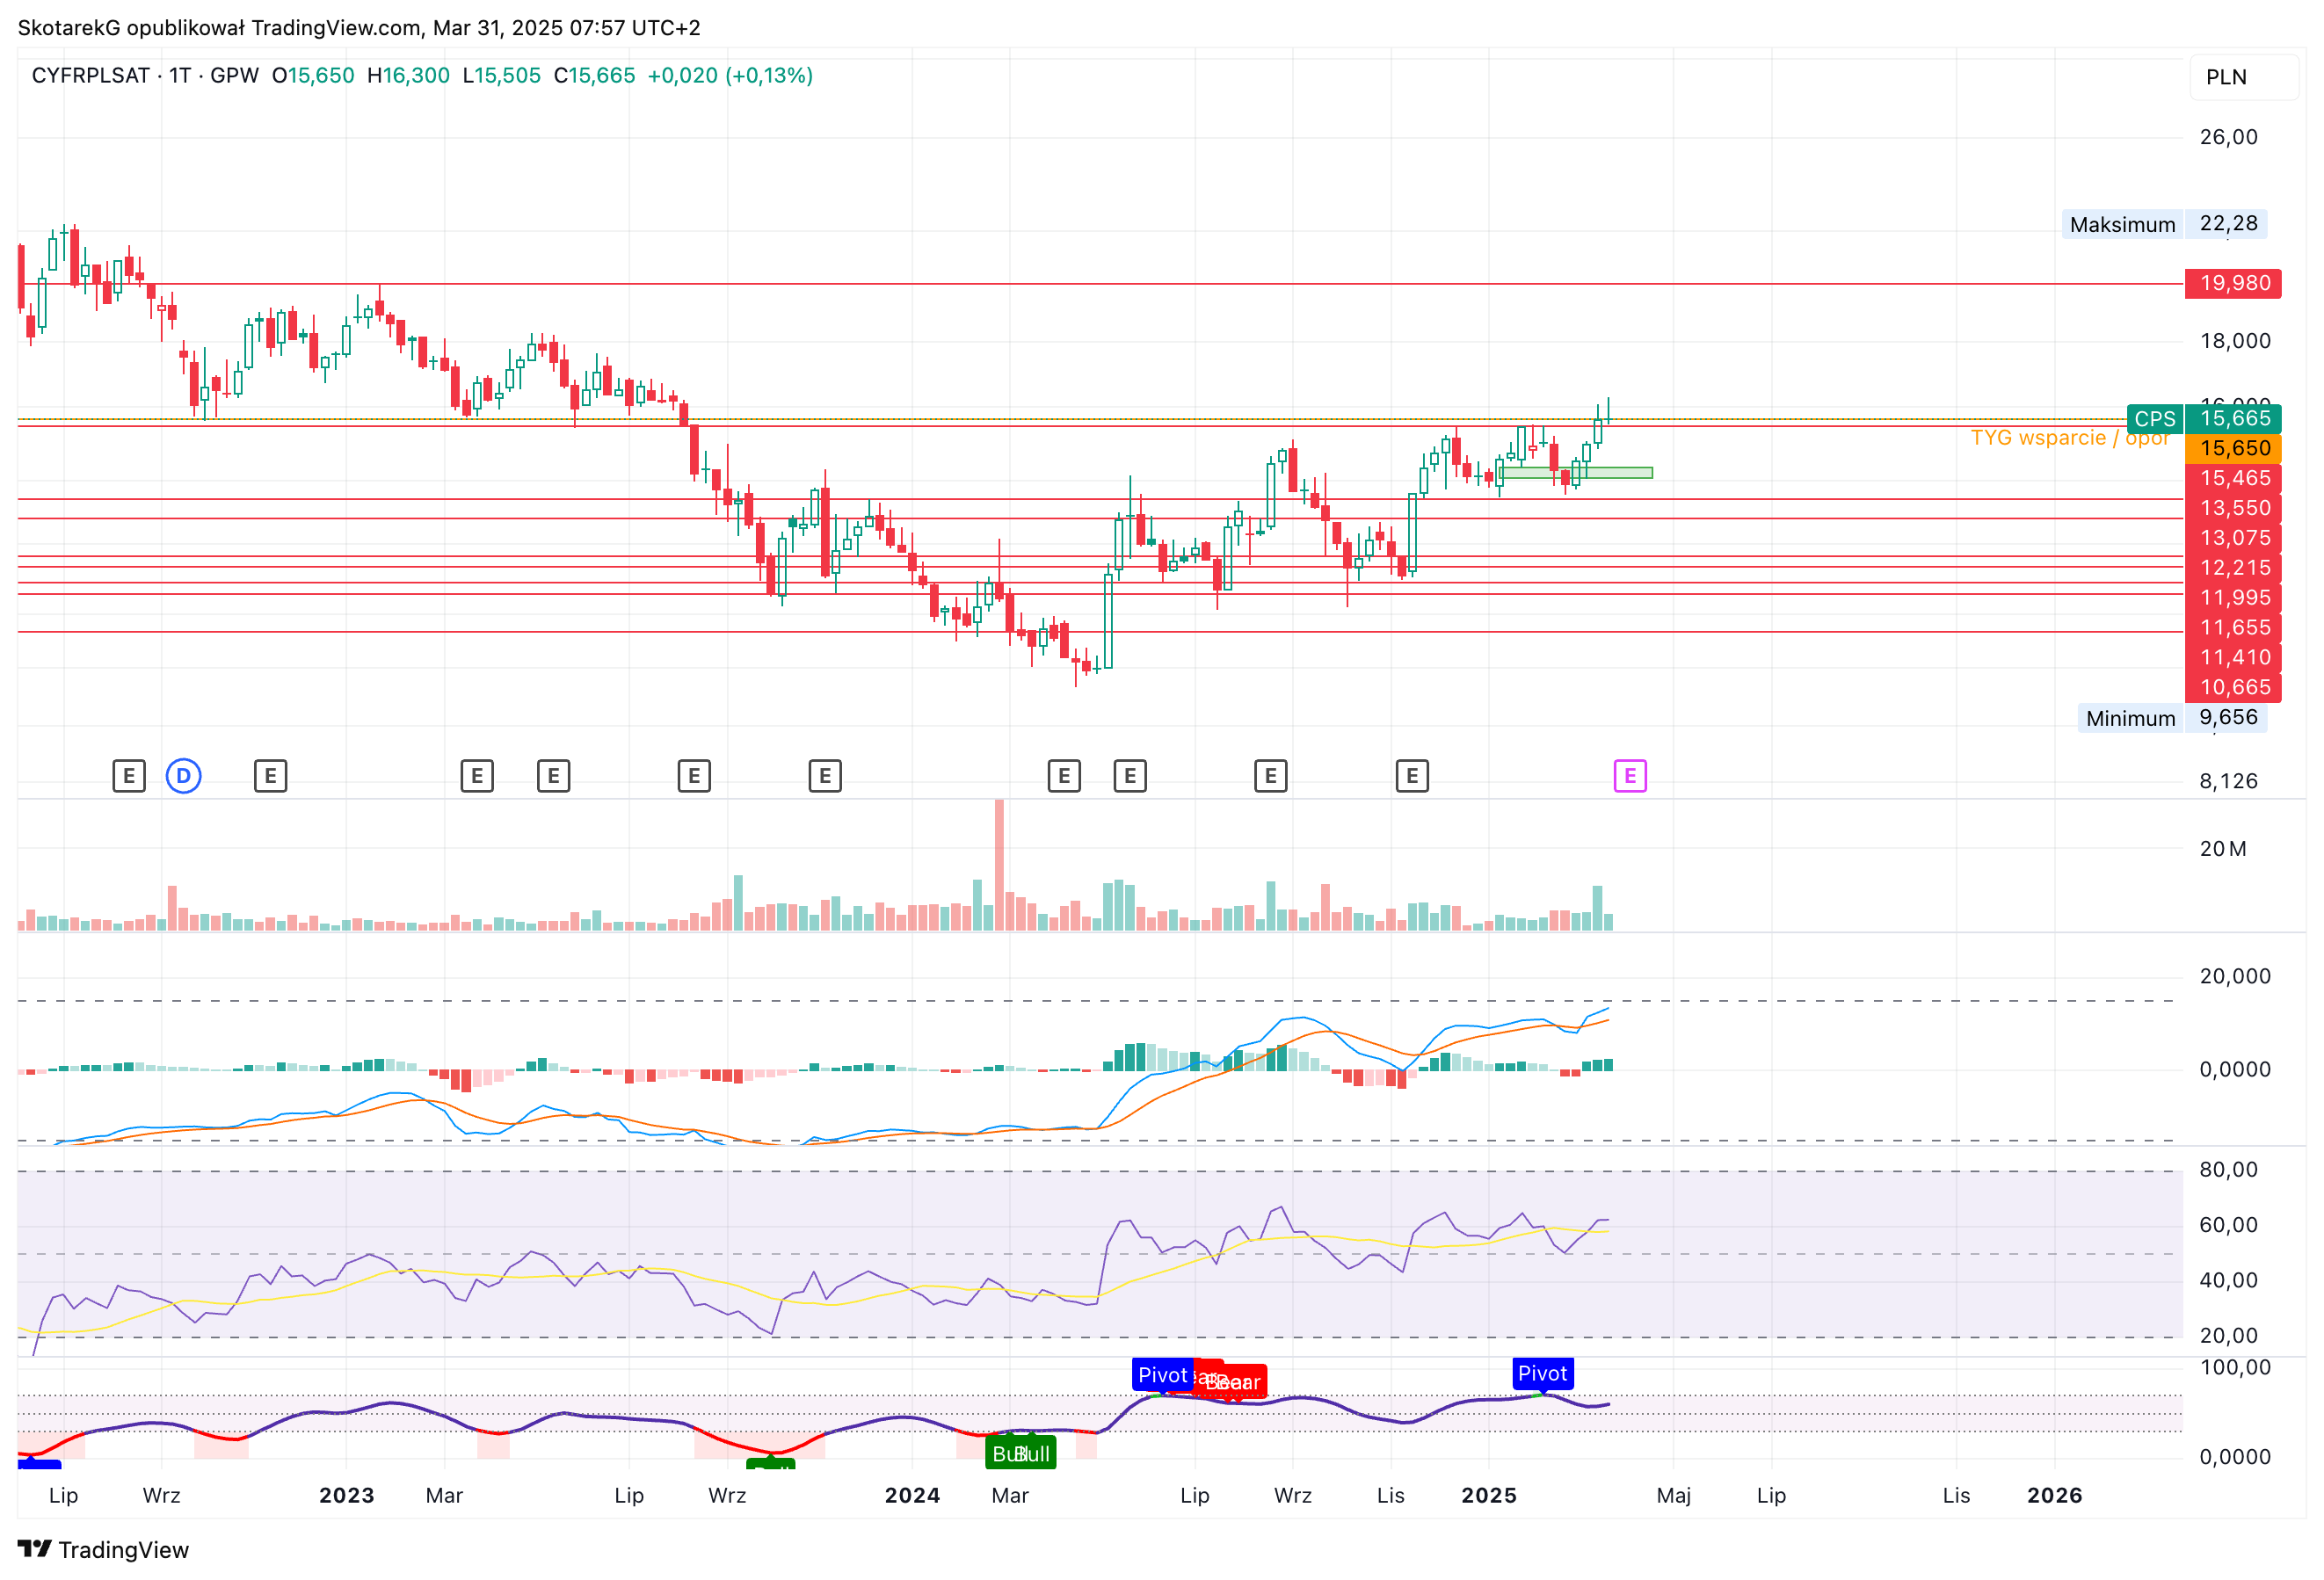Select the orange 15,650 price label
This screenshot has width=2324, height=1580.
[2234, 449]
